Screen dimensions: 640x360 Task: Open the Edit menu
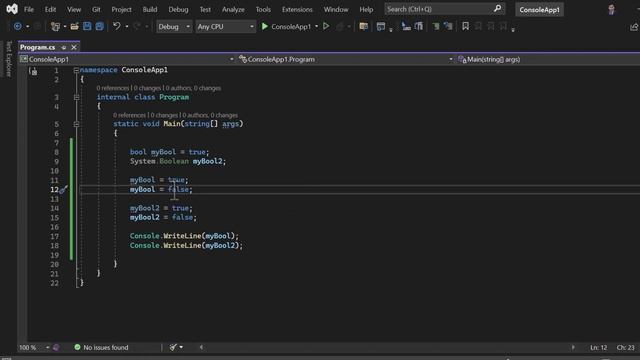point(51,9)
